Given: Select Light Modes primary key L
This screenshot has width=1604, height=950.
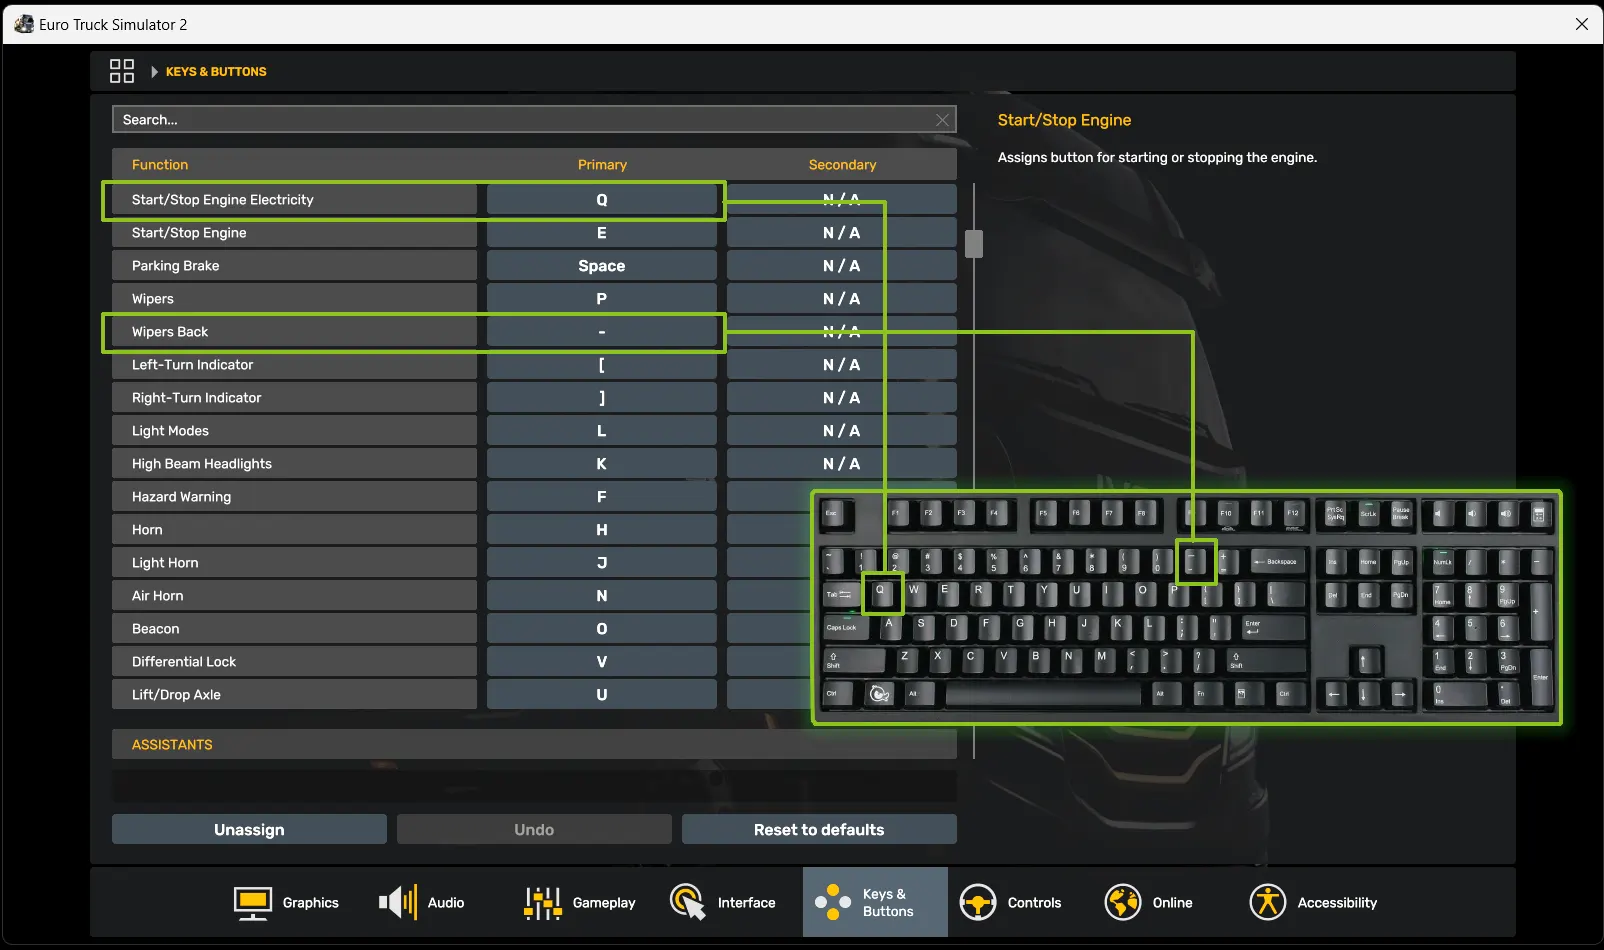Looking at the screenshot, I should [x=602, y=431].
